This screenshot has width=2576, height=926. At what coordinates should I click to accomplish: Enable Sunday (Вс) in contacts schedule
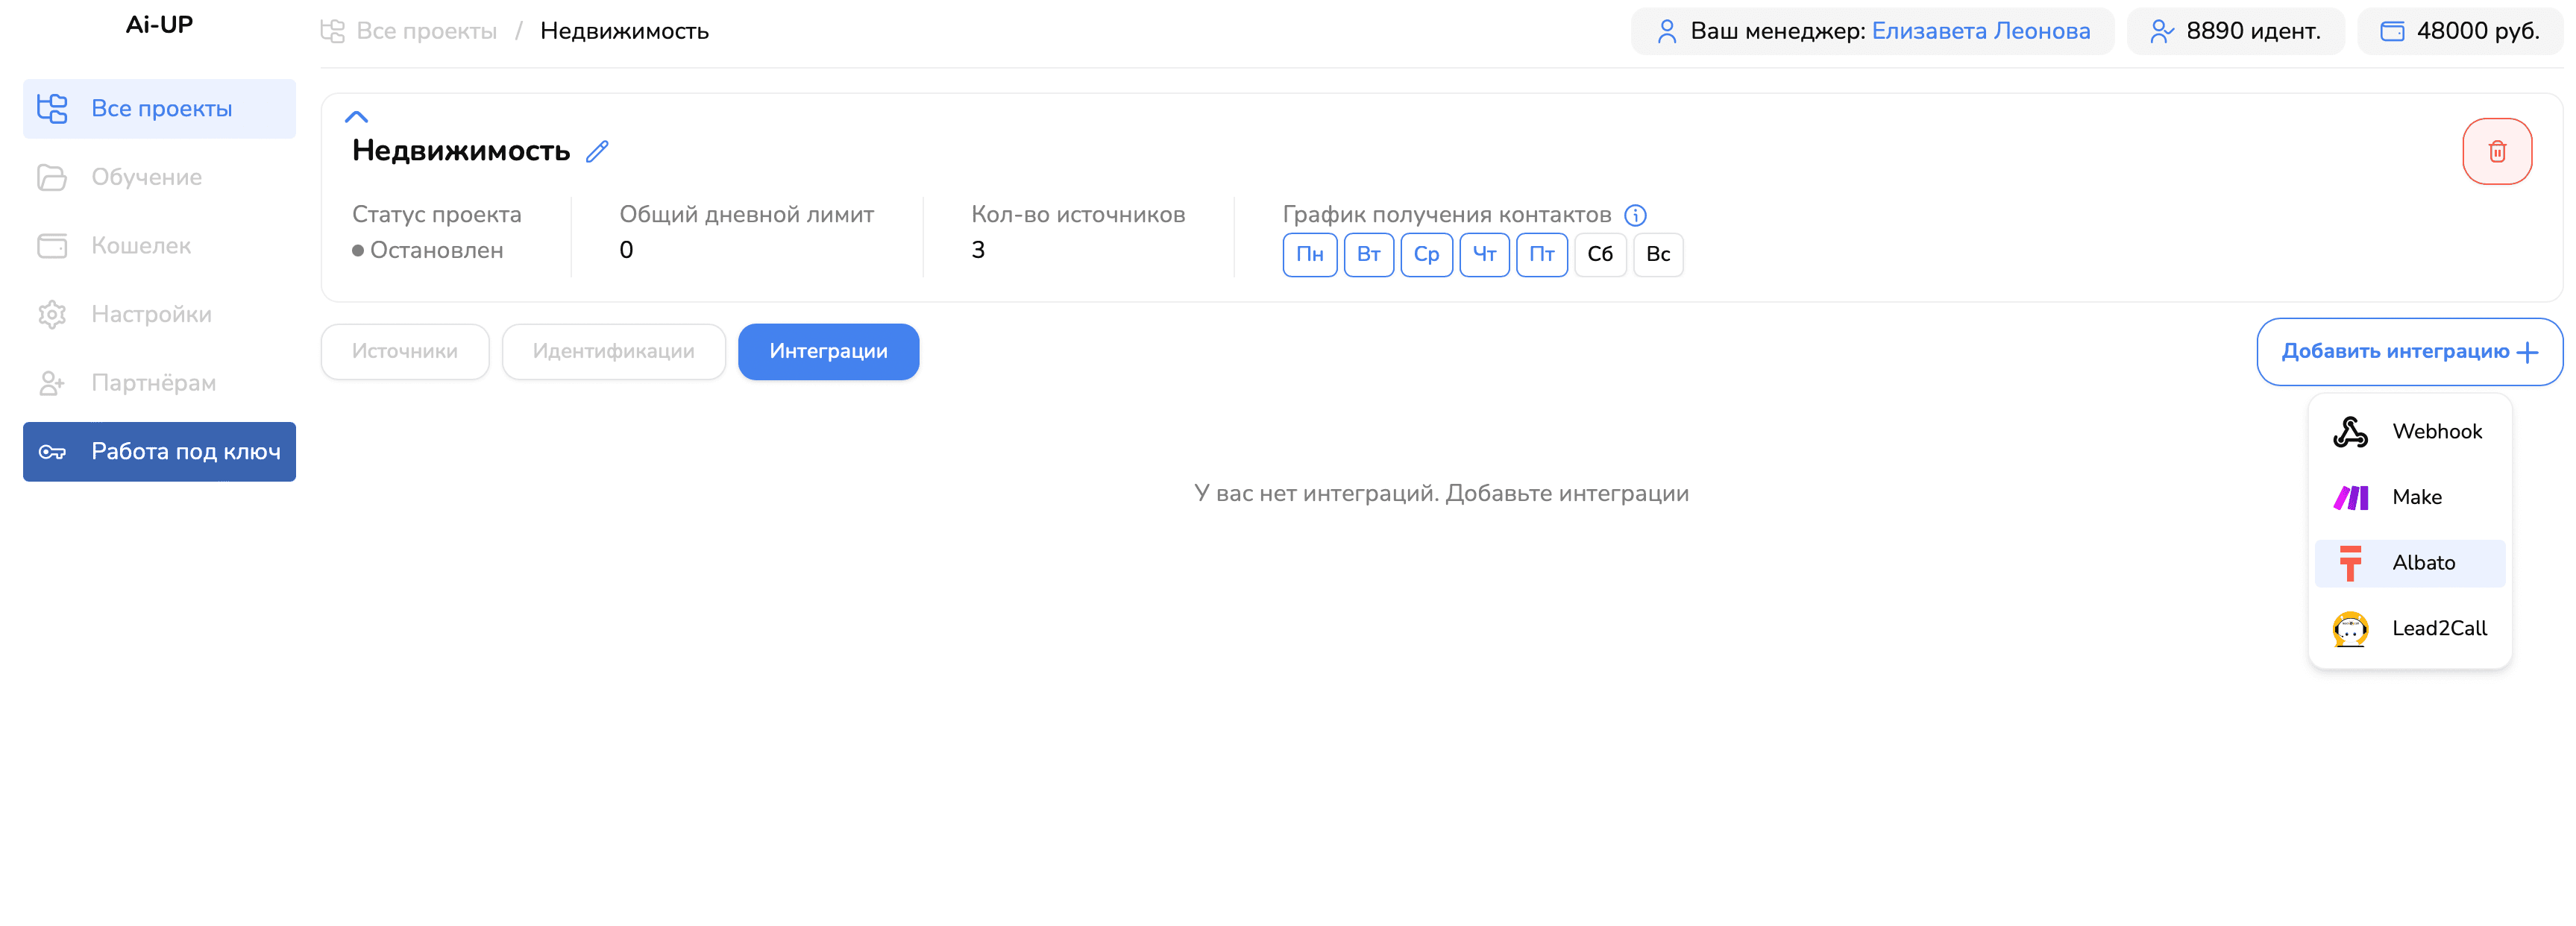click(x=1658, y=254)
